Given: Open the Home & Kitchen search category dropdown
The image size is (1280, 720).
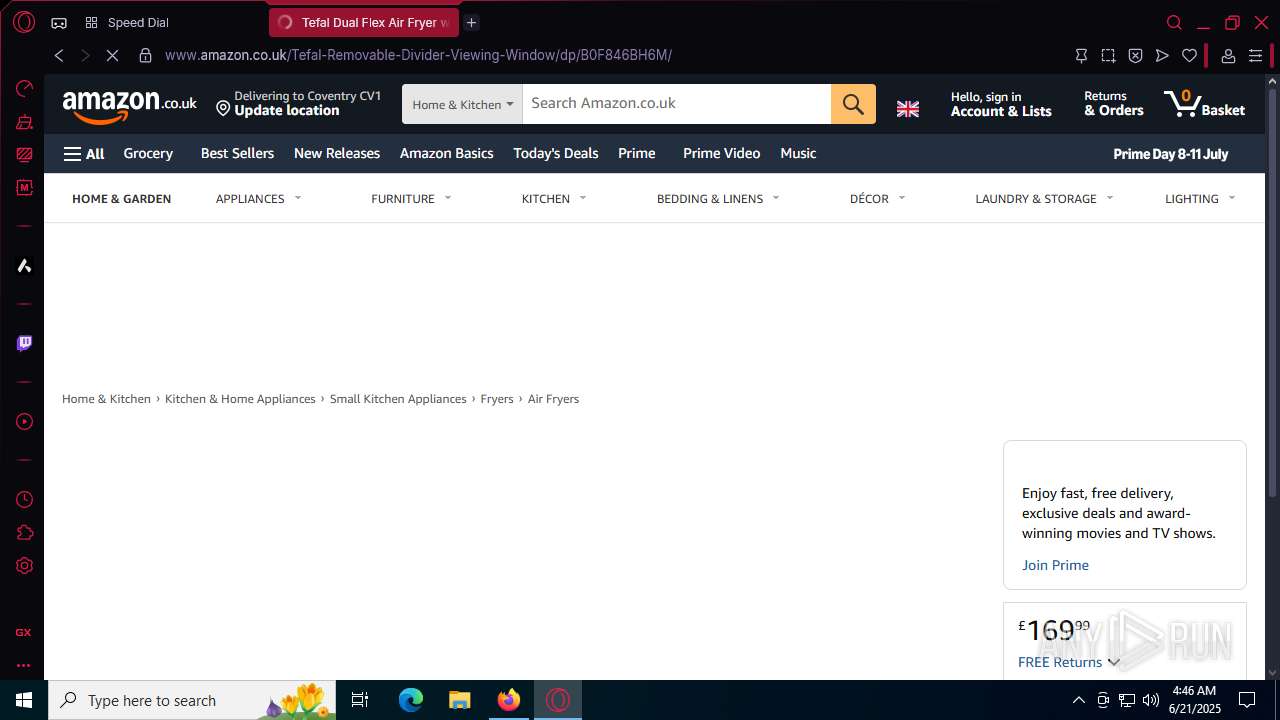Looking at the screenshot, I should click(x=462, y=104).
